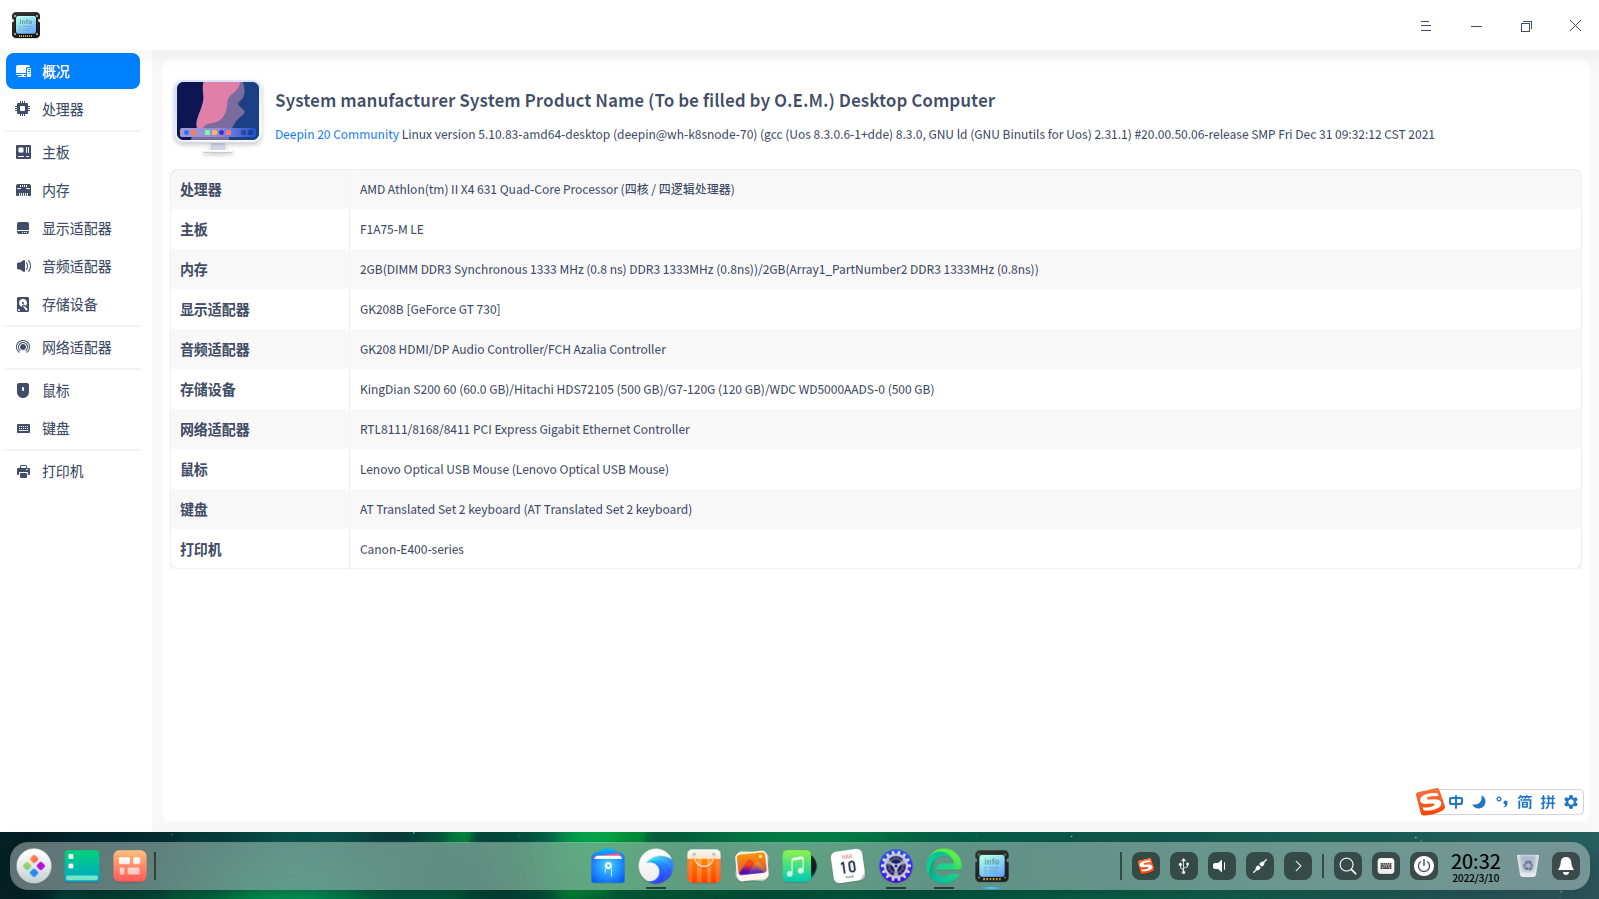Open the 主板 category in the sidebar
This screenshot has height=899, width=1599.
click(73, 152)
